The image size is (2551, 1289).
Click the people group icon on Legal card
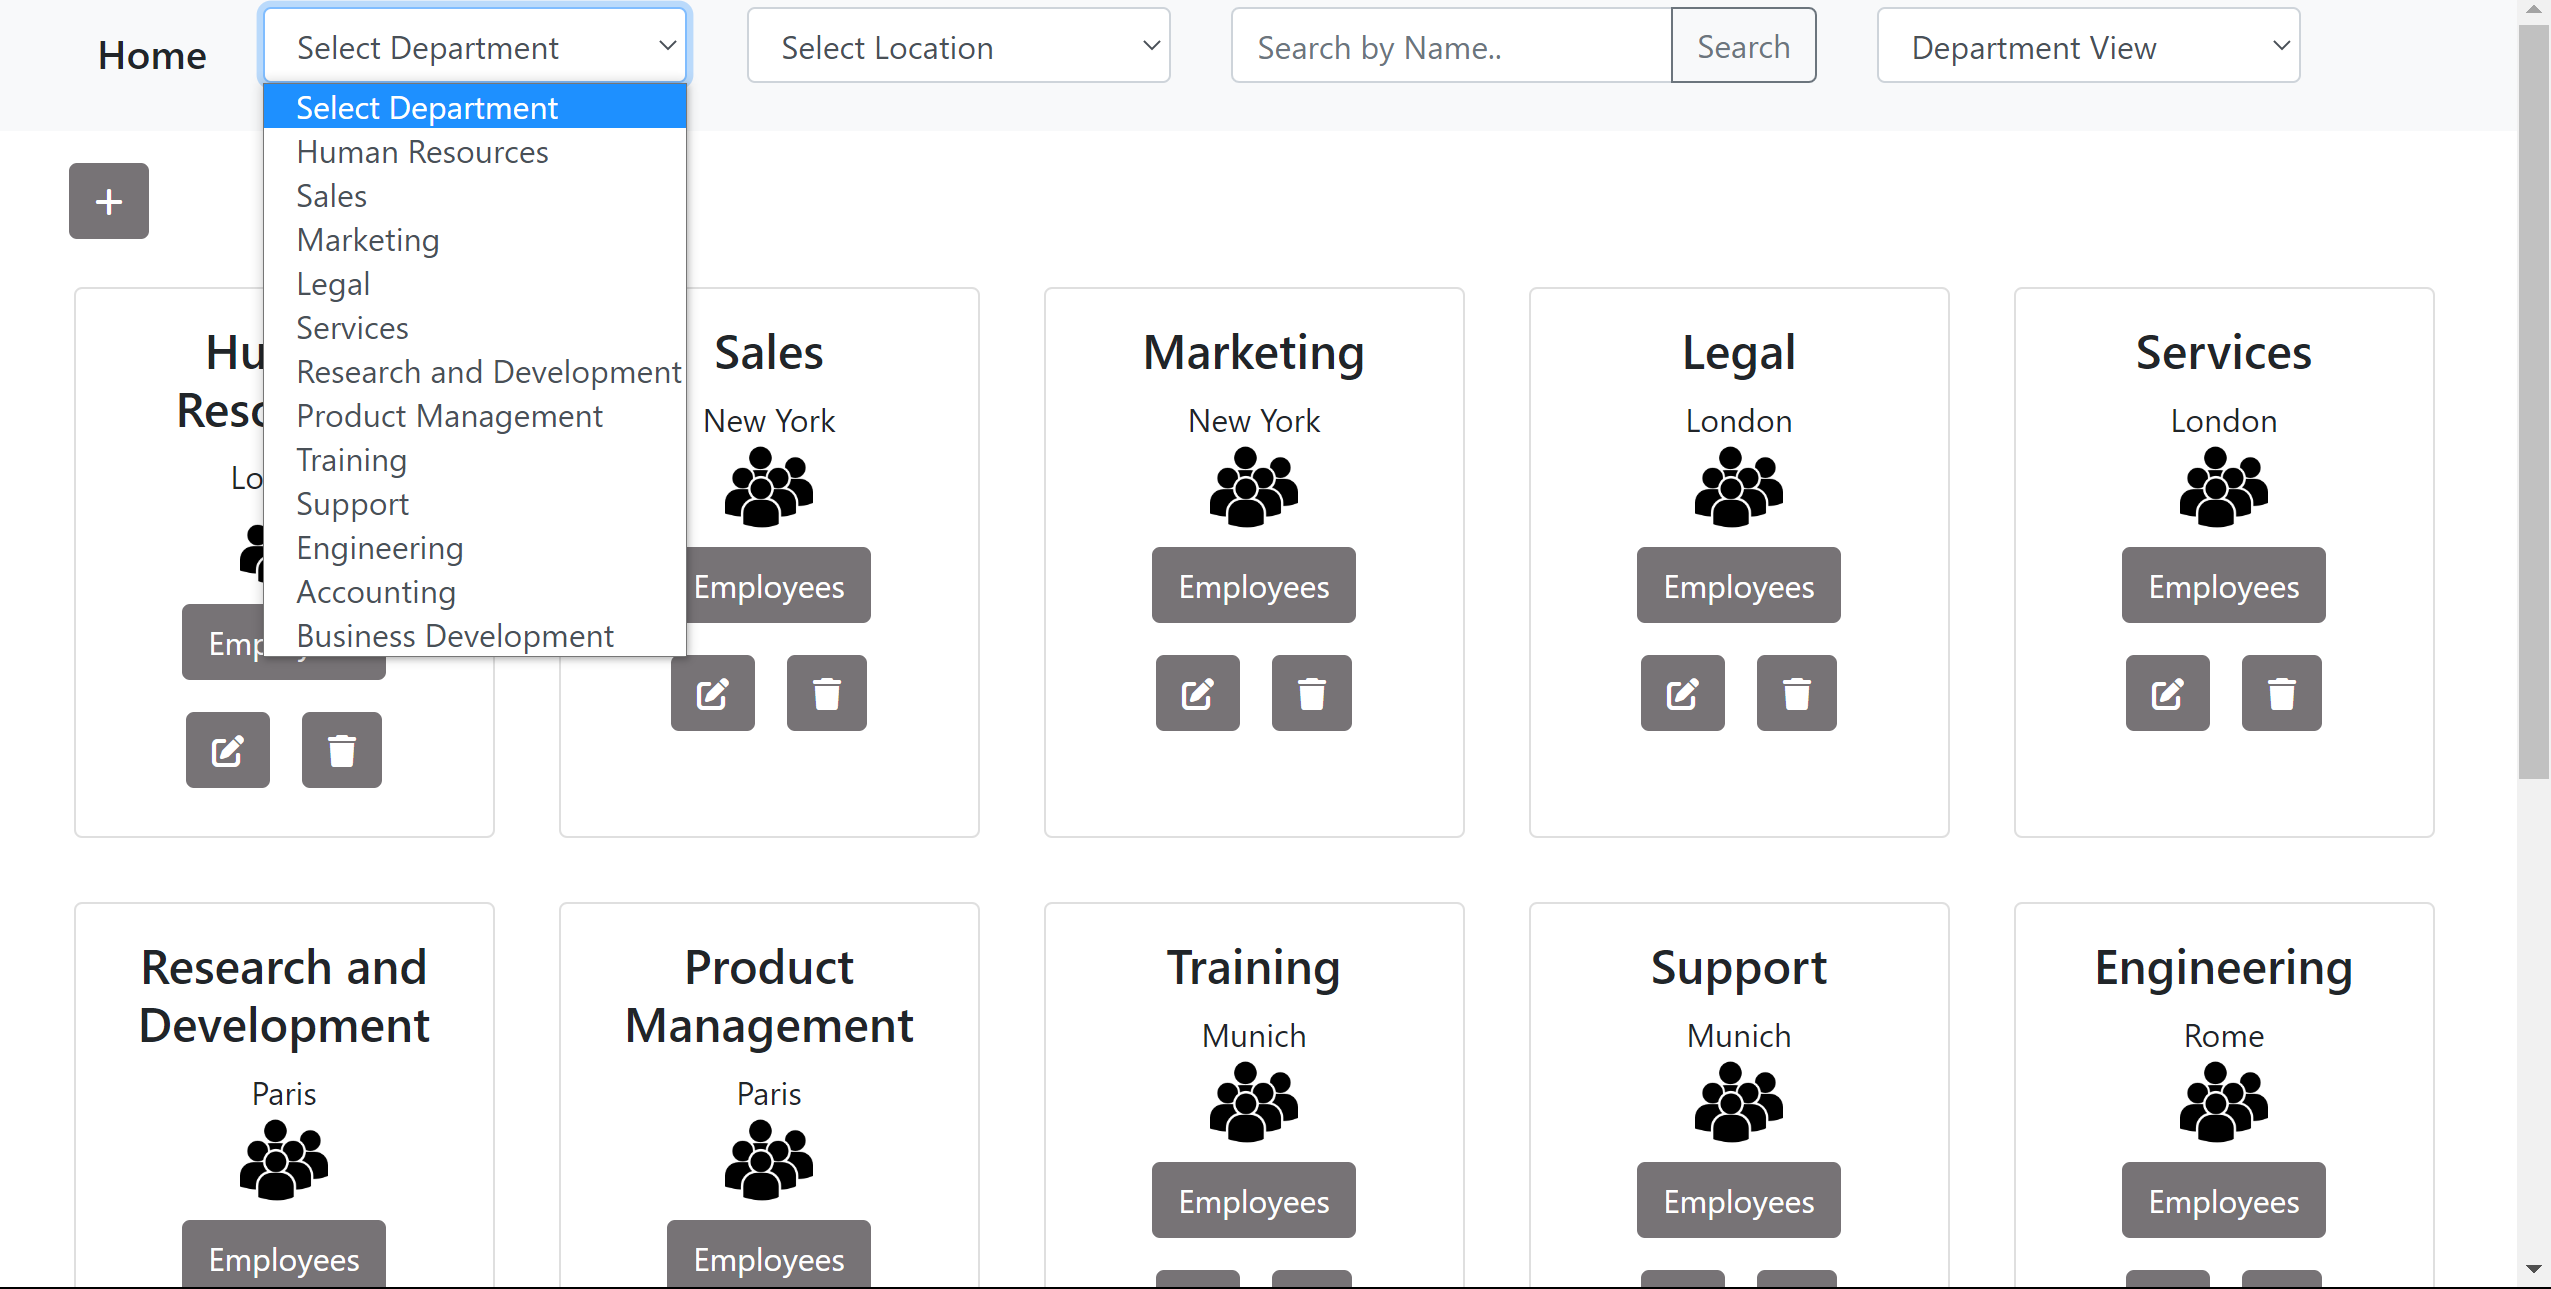click(x=1738, y=487)
